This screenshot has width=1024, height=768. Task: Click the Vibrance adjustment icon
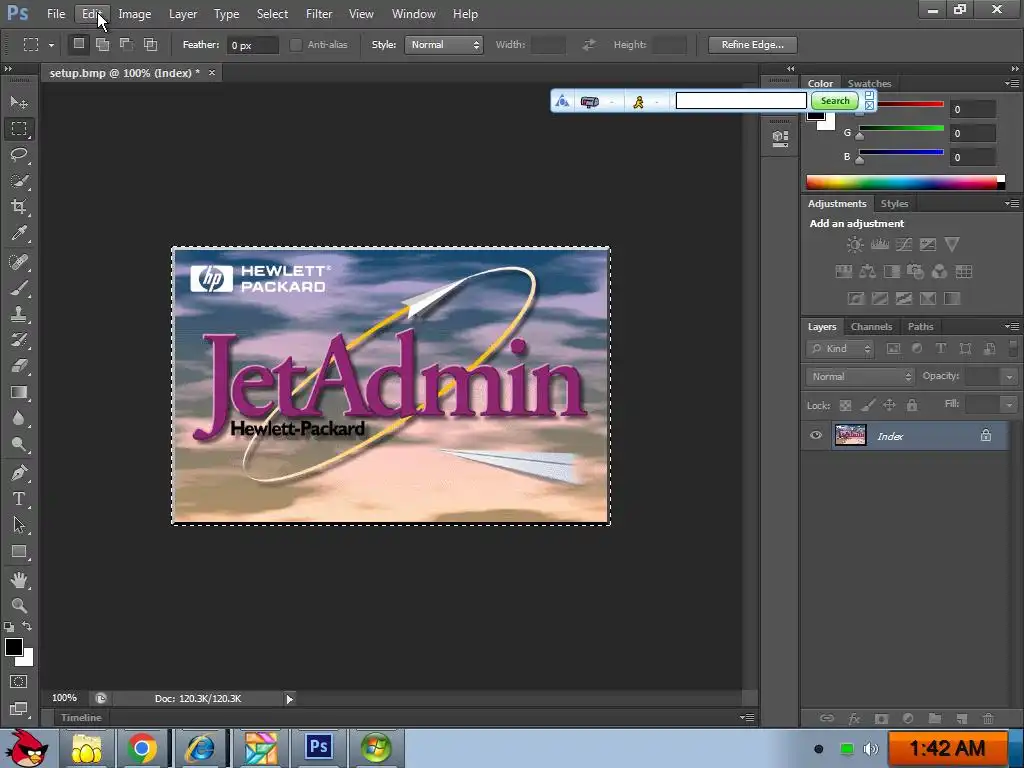pos(952,245)
